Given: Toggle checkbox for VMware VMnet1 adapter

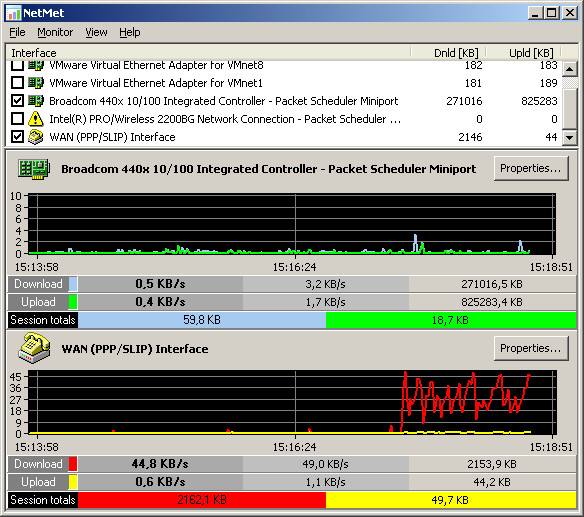Looking at the screenshot, I should (17, 83).
